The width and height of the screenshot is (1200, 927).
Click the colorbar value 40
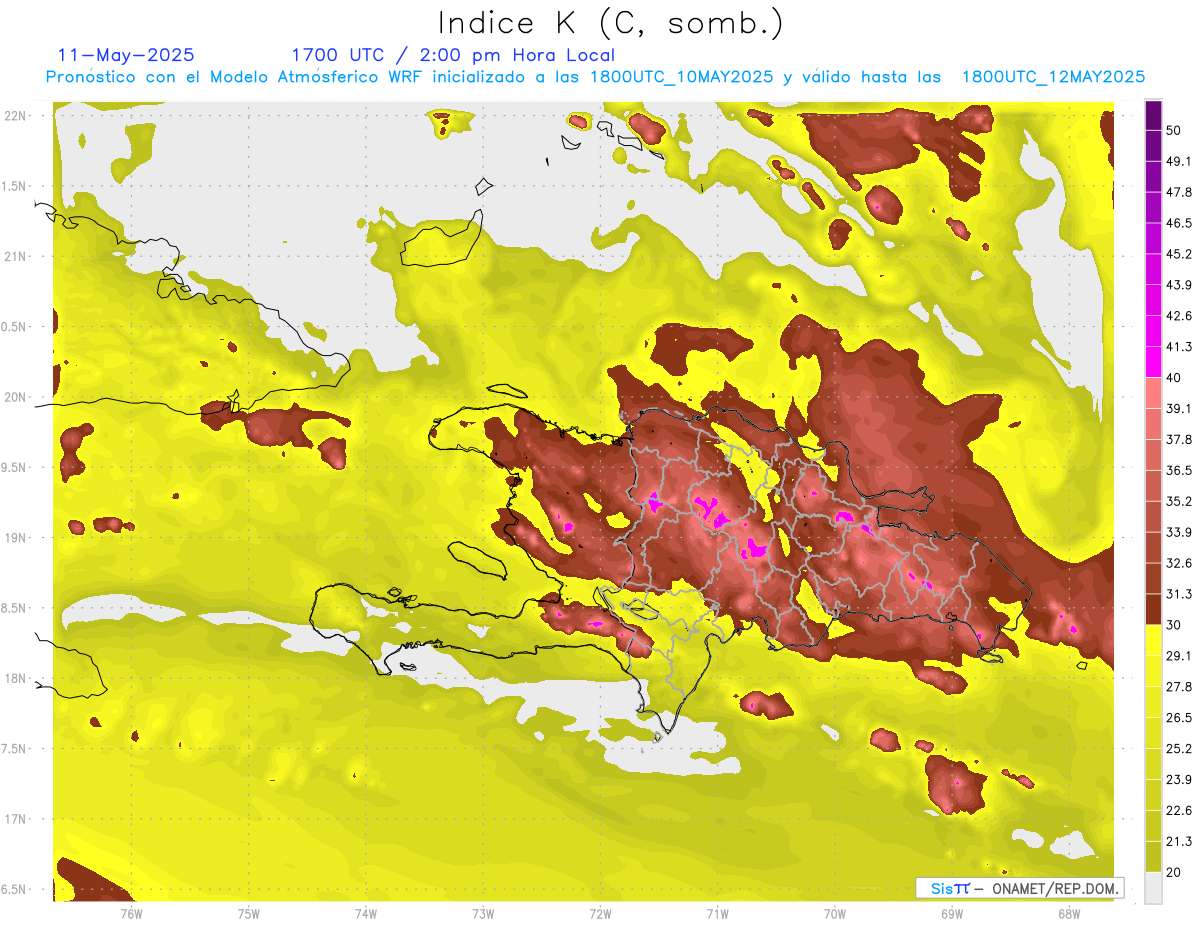click(x=1175, y=378)
